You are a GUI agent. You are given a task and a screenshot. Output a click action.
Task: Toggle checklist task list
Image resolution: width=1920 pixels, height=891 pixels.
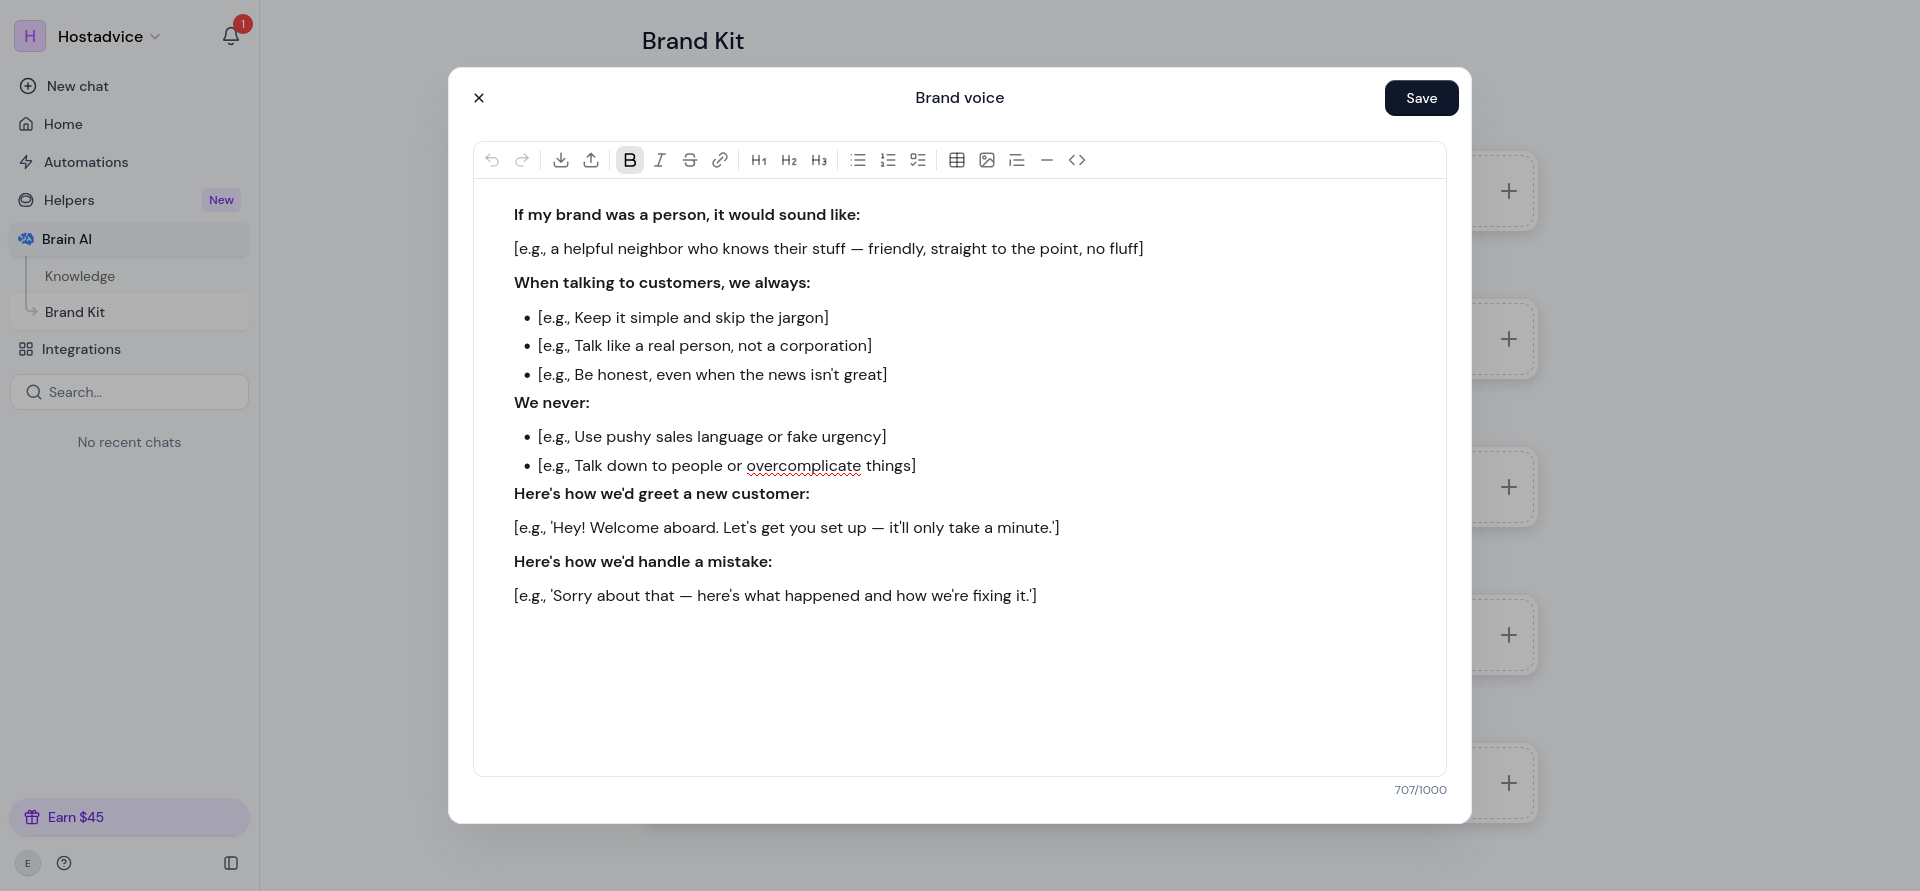point(918,160)
